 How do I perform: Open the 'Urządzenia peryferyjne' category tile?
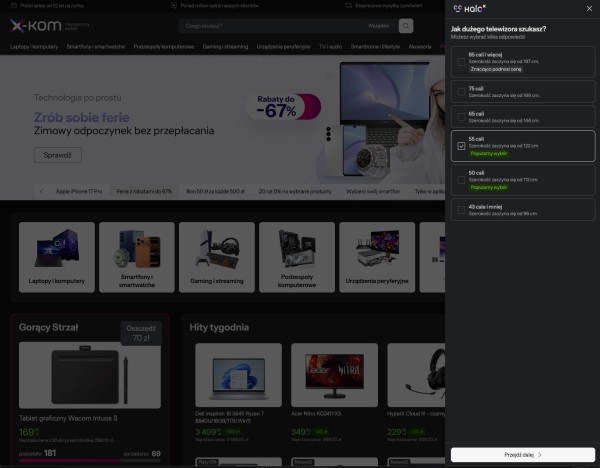(377, 257)
